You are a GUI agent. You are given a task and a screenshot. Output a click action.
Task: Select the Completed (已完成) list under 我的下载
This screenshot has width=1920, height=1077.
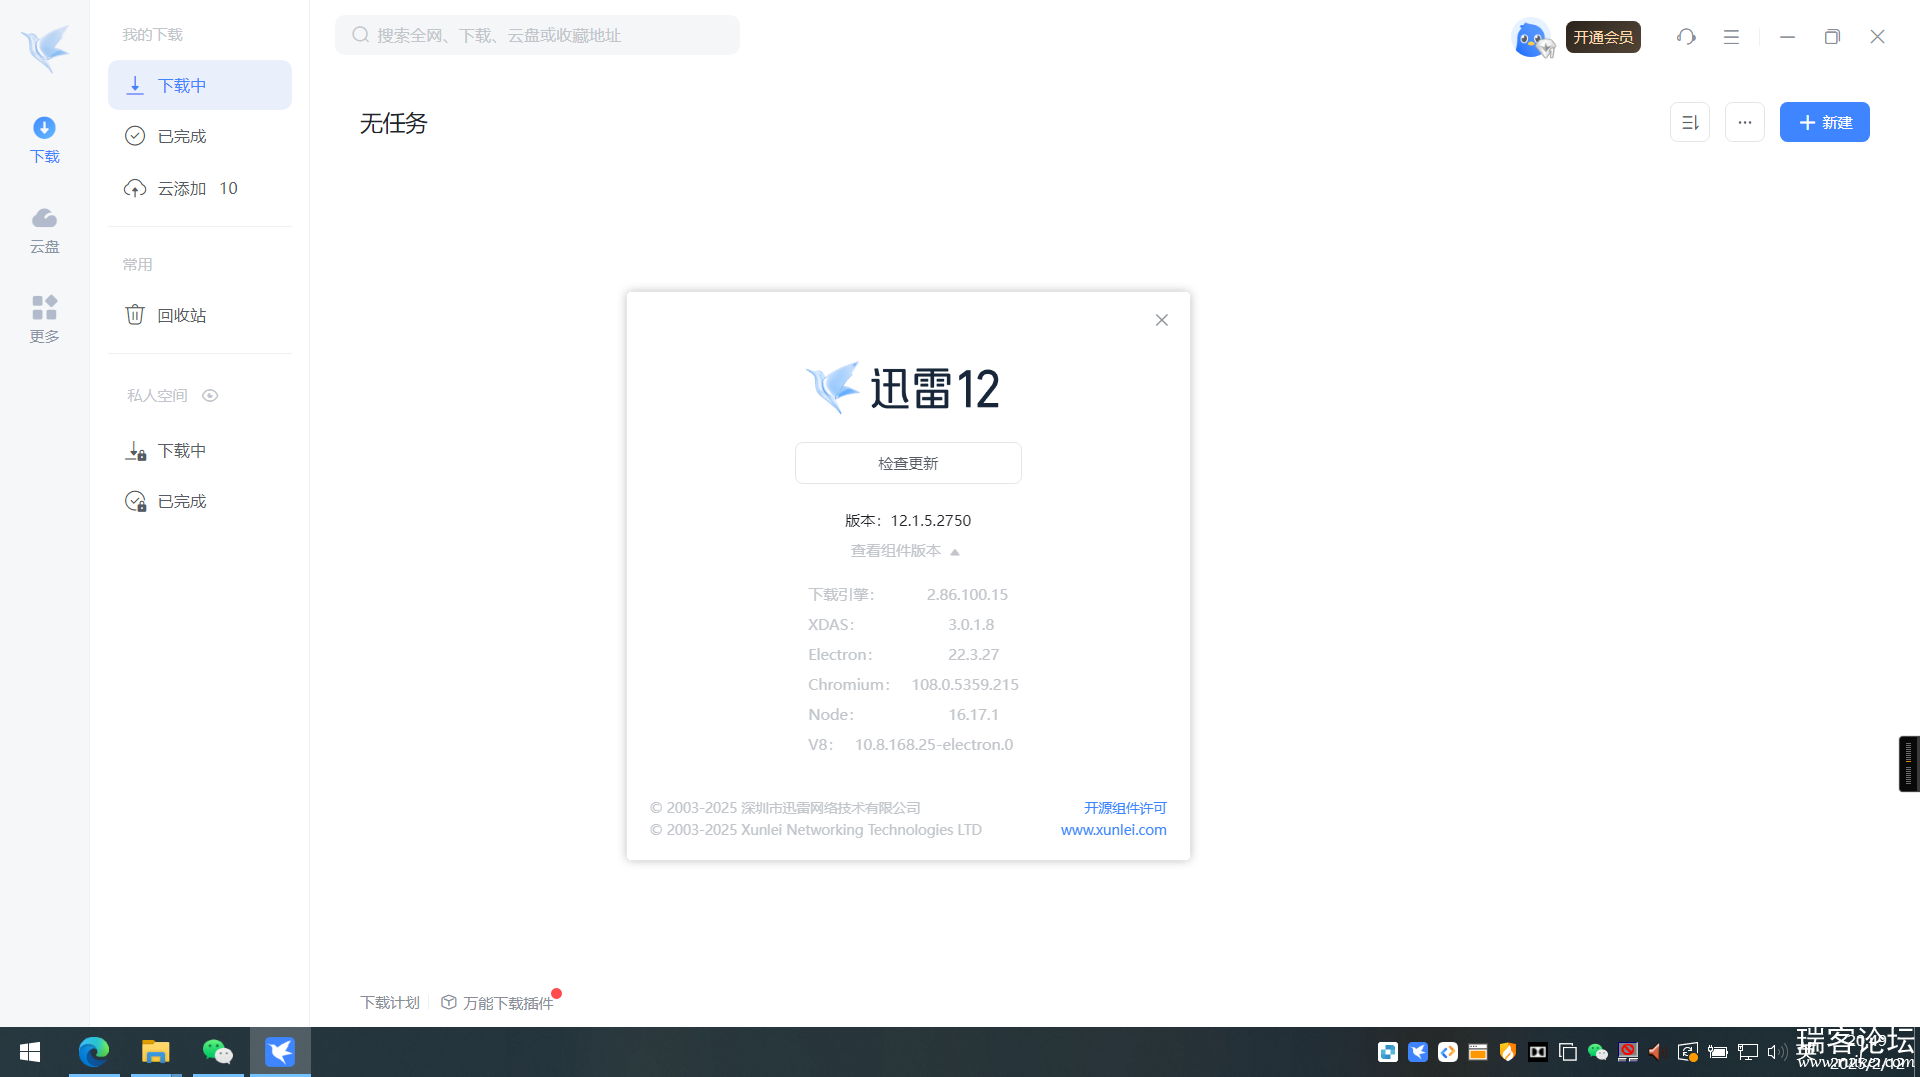[181, 136]
